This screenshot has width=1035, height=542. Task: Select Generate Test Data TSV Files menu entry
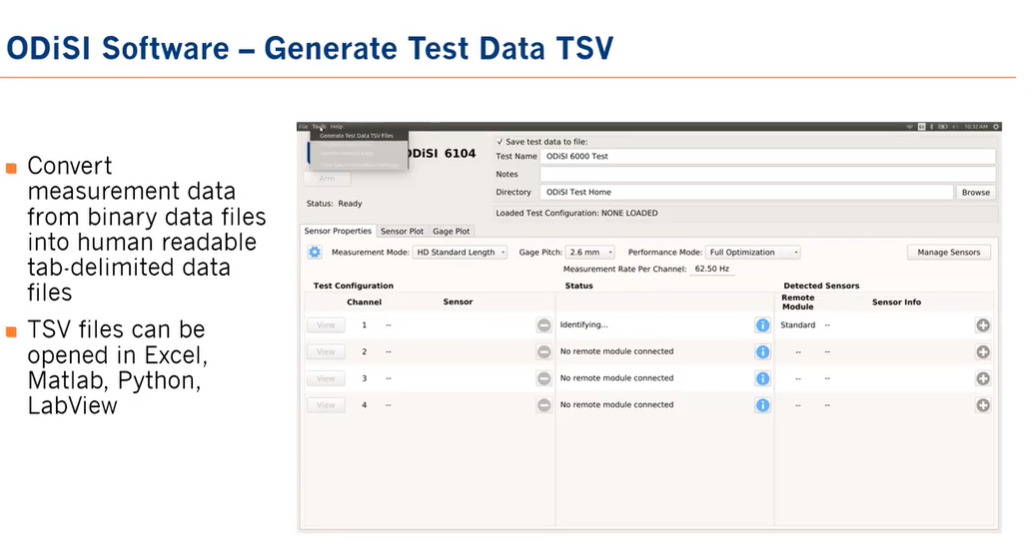coord(356,135)
